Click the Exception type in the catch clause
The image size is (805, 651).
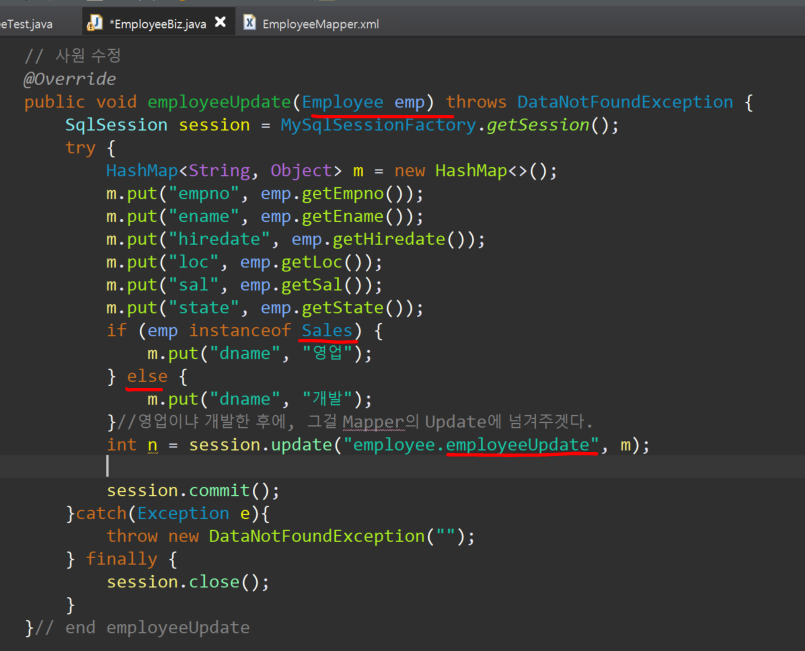(183, 513)
